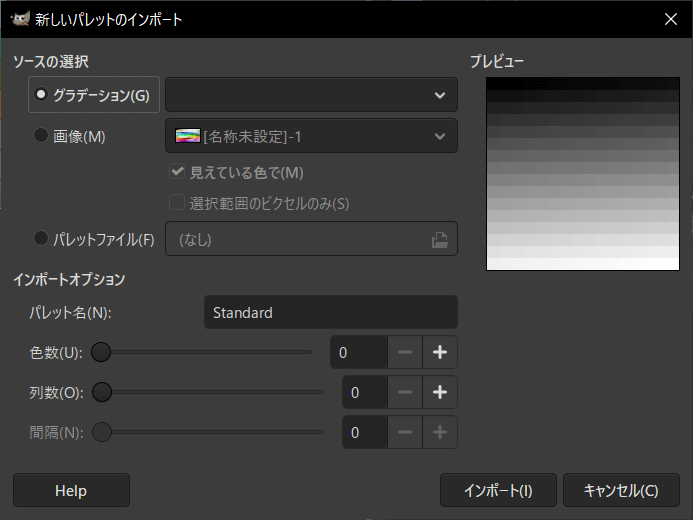This screenshot has width=693, height=520.
Task: Click the 色数 value field
Action: pos(359,352)
